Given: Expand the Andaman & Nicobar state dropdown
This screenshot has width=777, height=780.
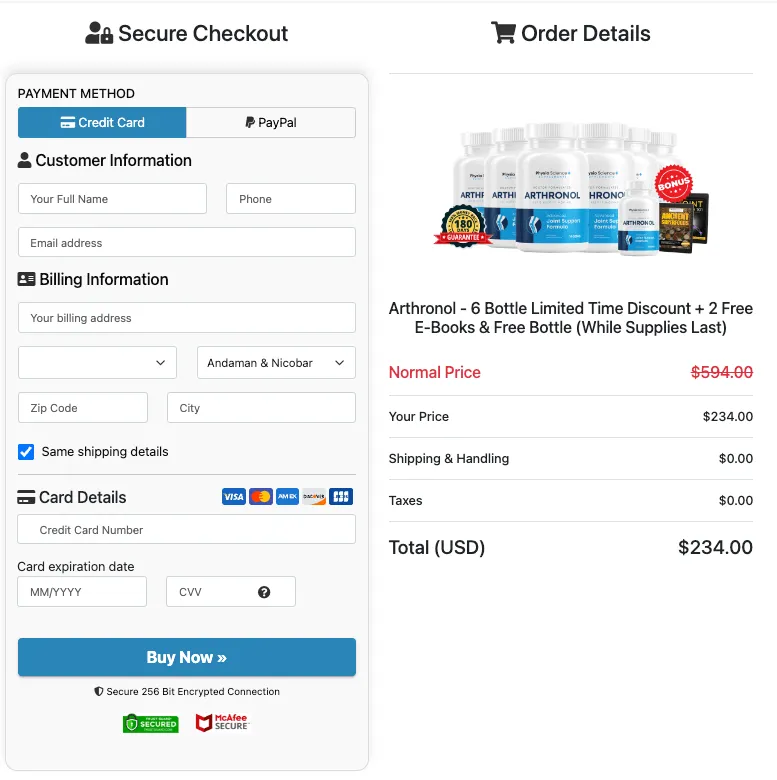Looking at the screenshot, I should pyautogui.click(x=276, y=363).
